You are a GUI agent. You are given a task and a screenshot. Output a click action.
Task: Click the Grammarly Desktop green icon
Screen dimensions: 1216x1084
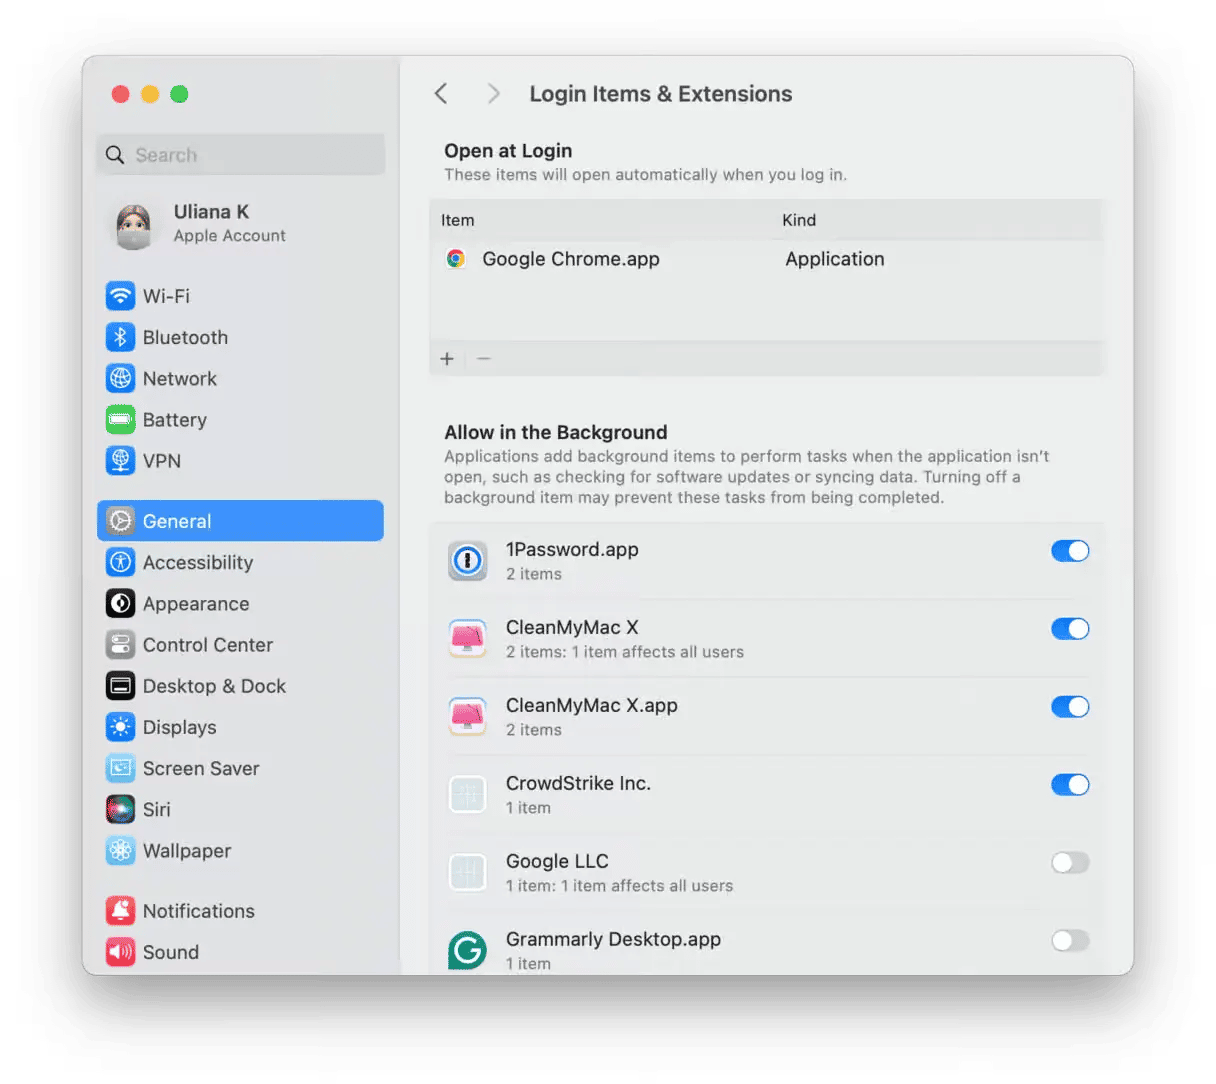point(467,950)
